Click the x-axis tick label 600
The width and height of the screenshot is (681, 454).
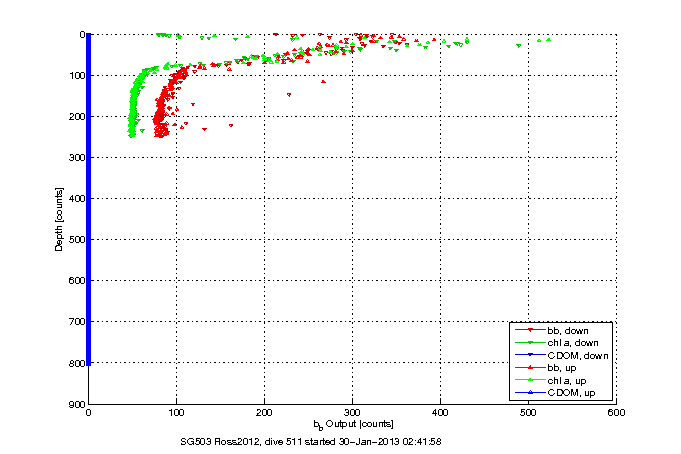(x=616, y=413)
